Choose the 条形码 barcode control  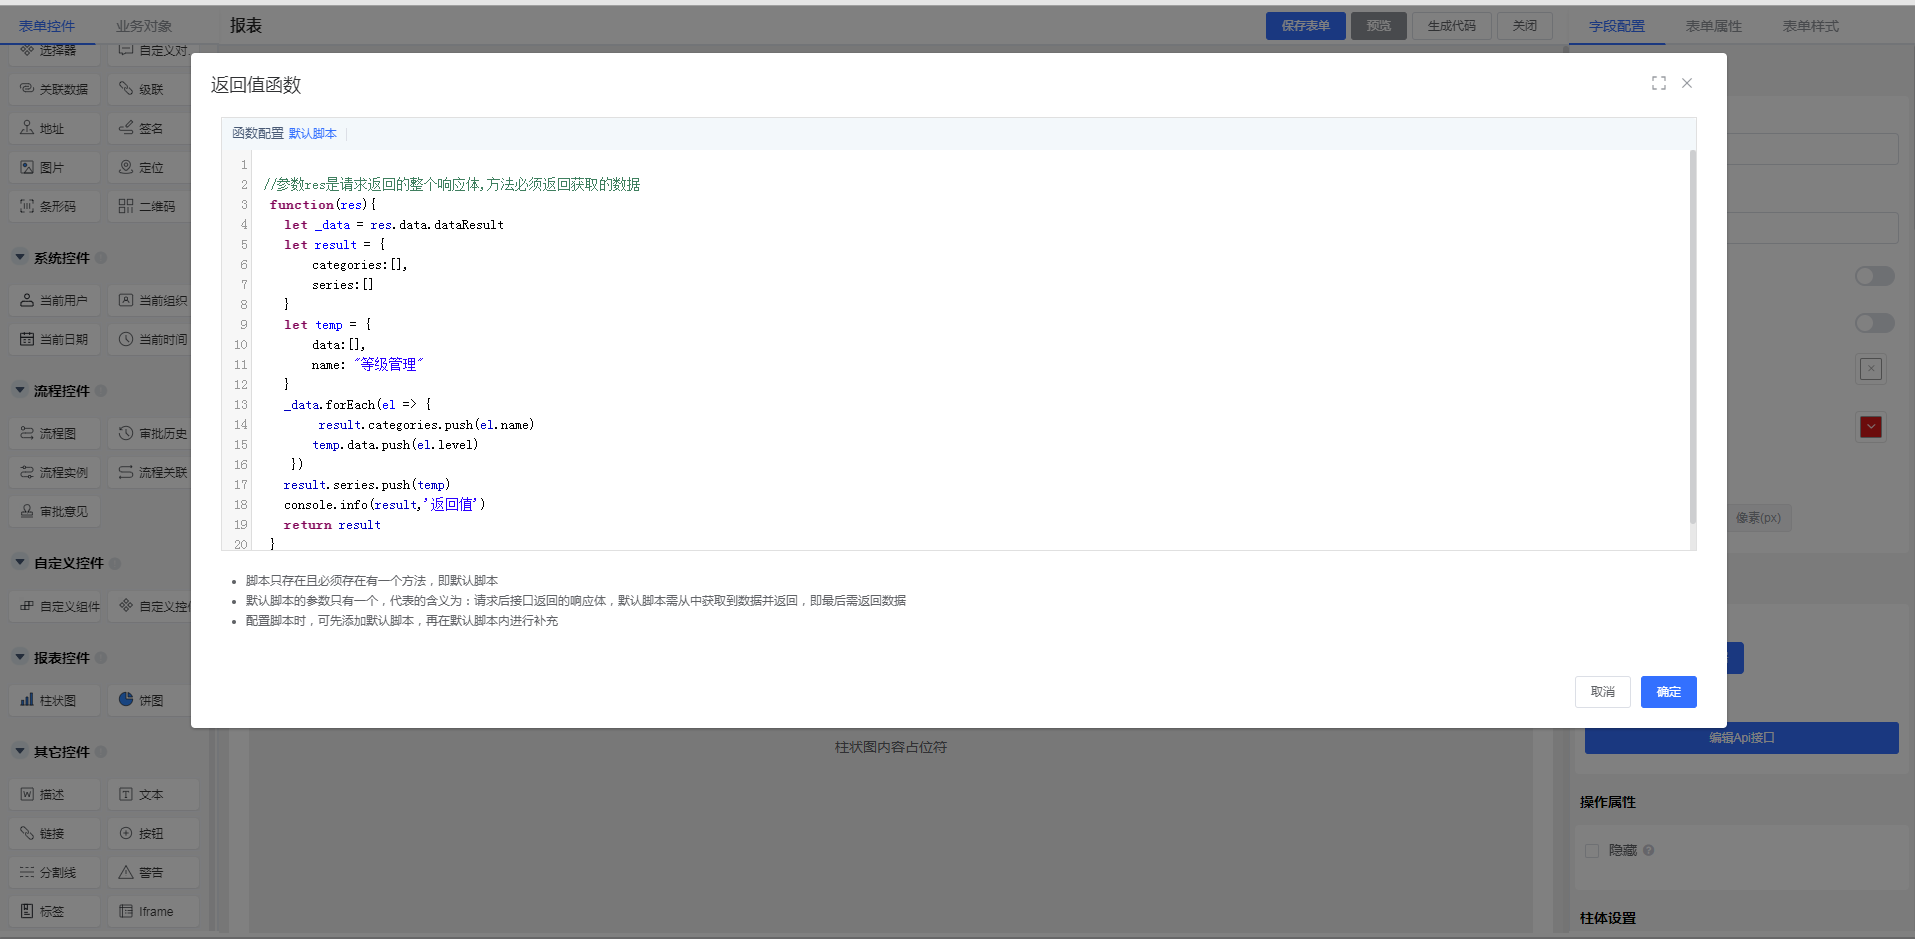pyautogui.click(x=55, y=206)
